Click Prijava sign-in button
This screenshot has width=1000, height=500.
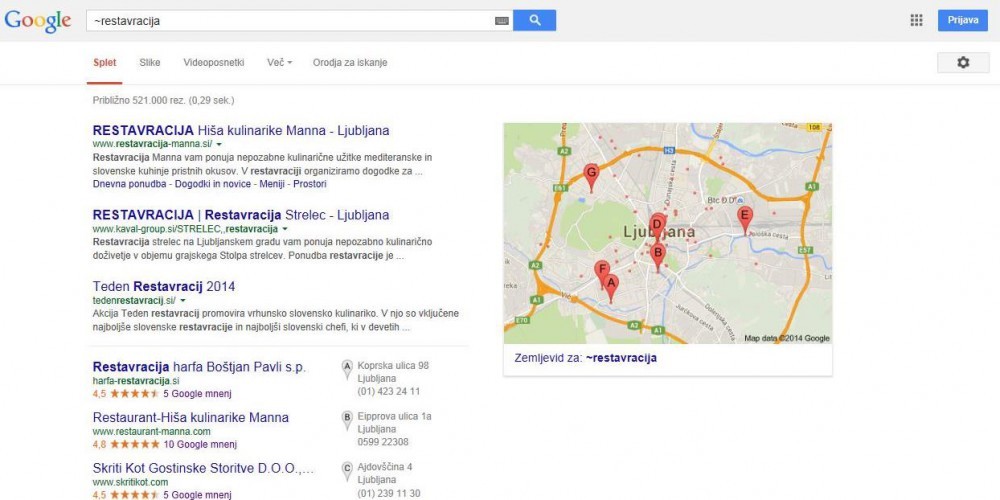click(962, 20)
